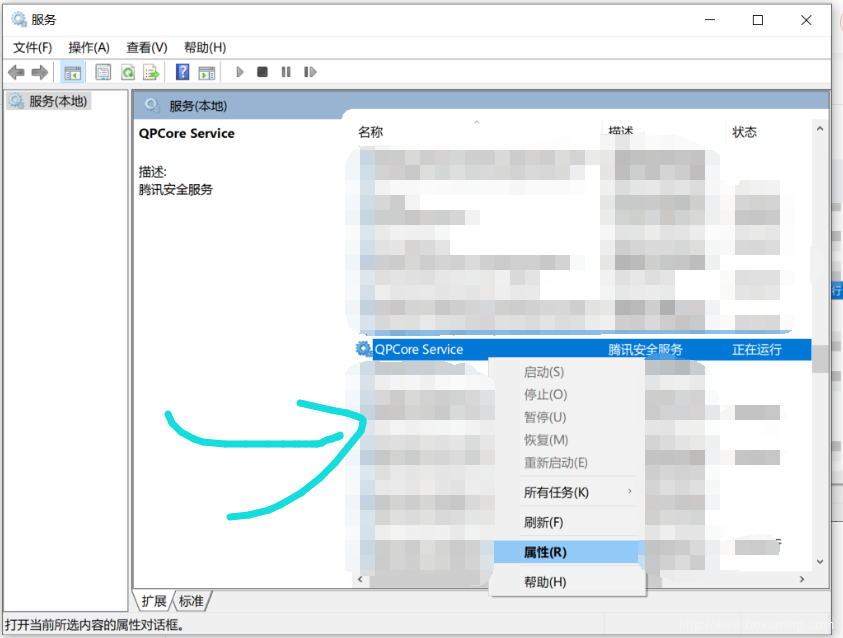Maximize the 服务 window
This screenshot has width=843, height=638.
pos(758,20)
